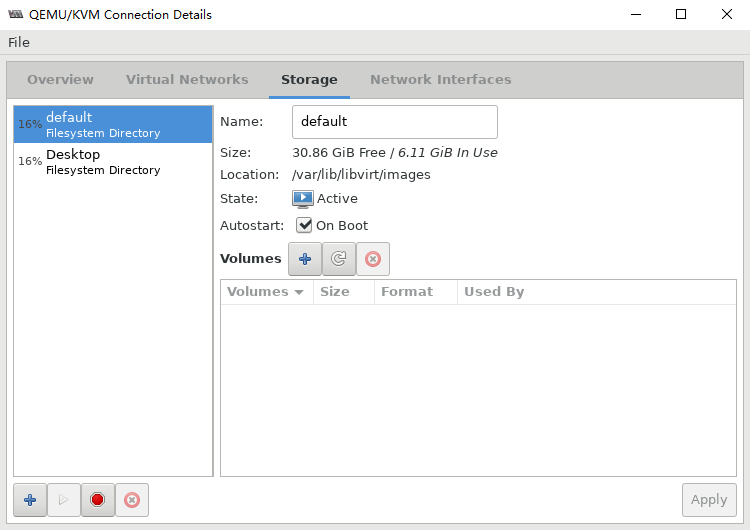This screenshot has height=530, width=750.
Task: Open the Network Interfaces tab
Action: [440, 80]
